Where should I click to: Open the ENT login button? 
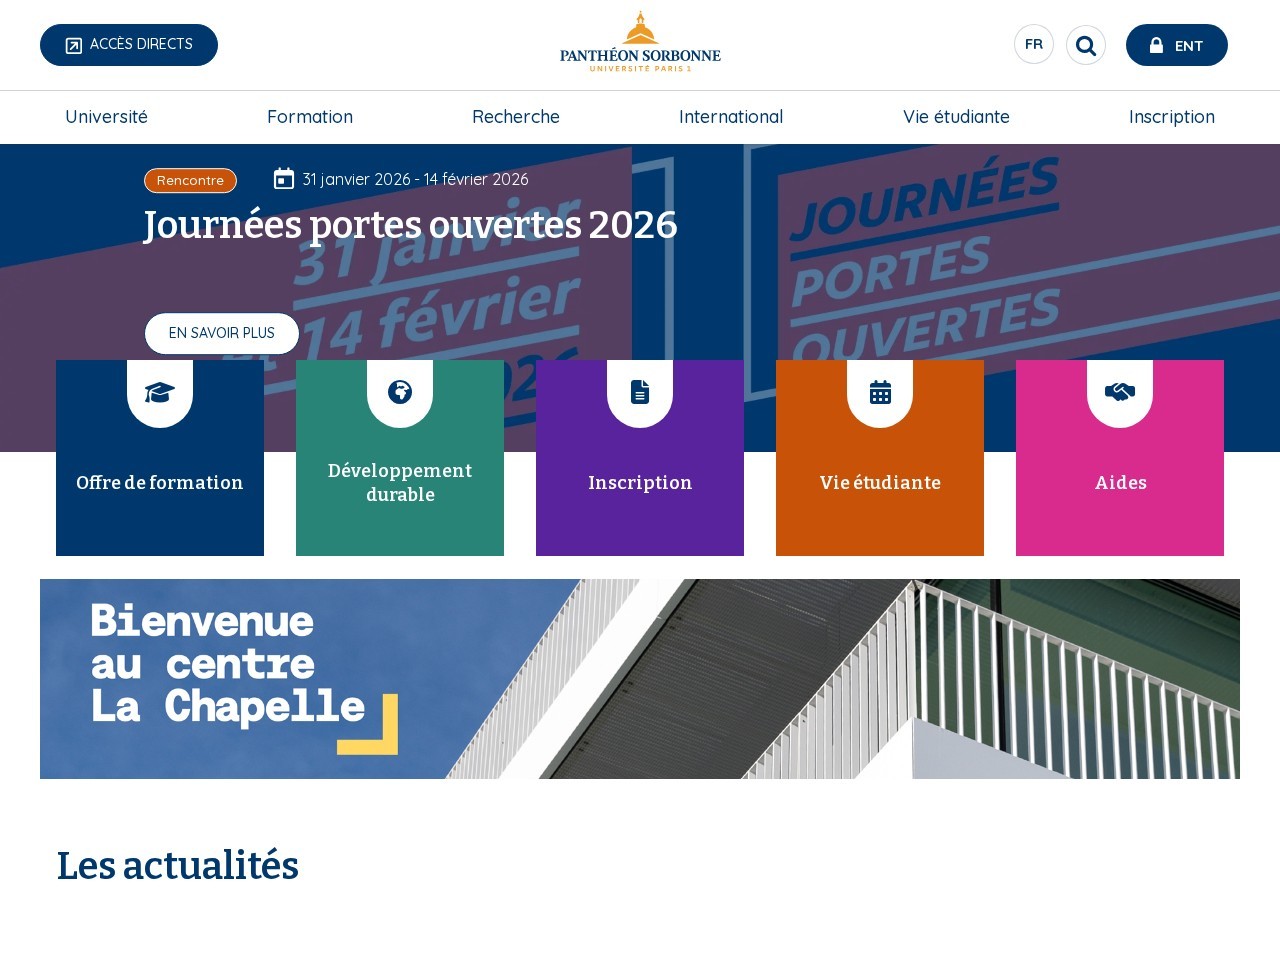tap(1177, 45)
